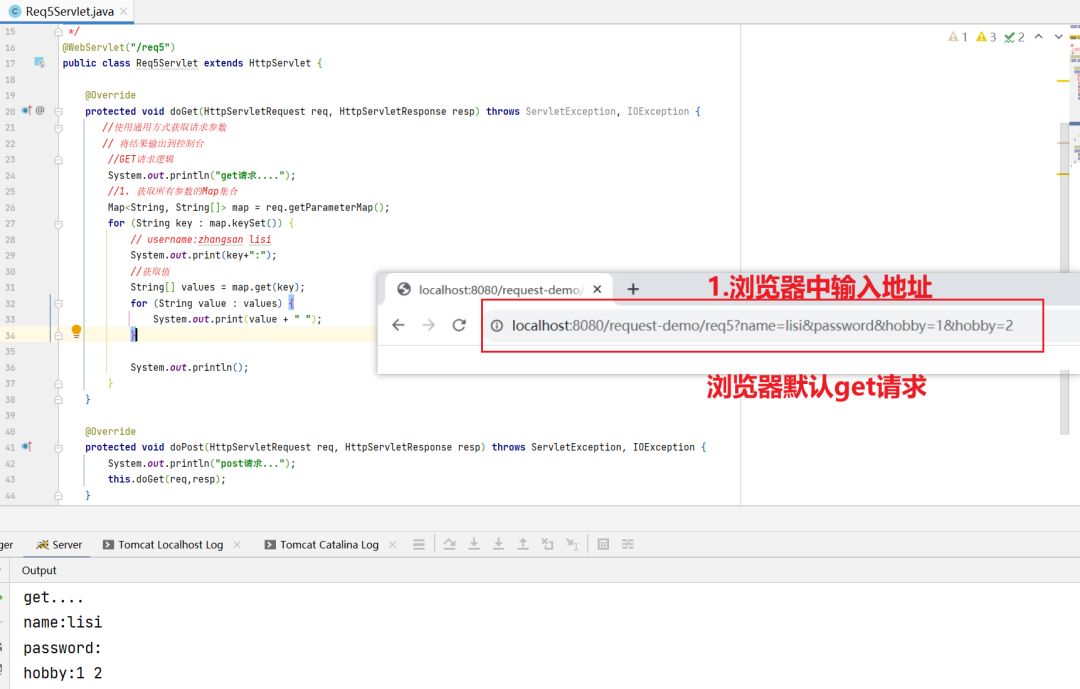Click browser reload button
This screenshot has height=689, width=1080.
click(459, 325)
